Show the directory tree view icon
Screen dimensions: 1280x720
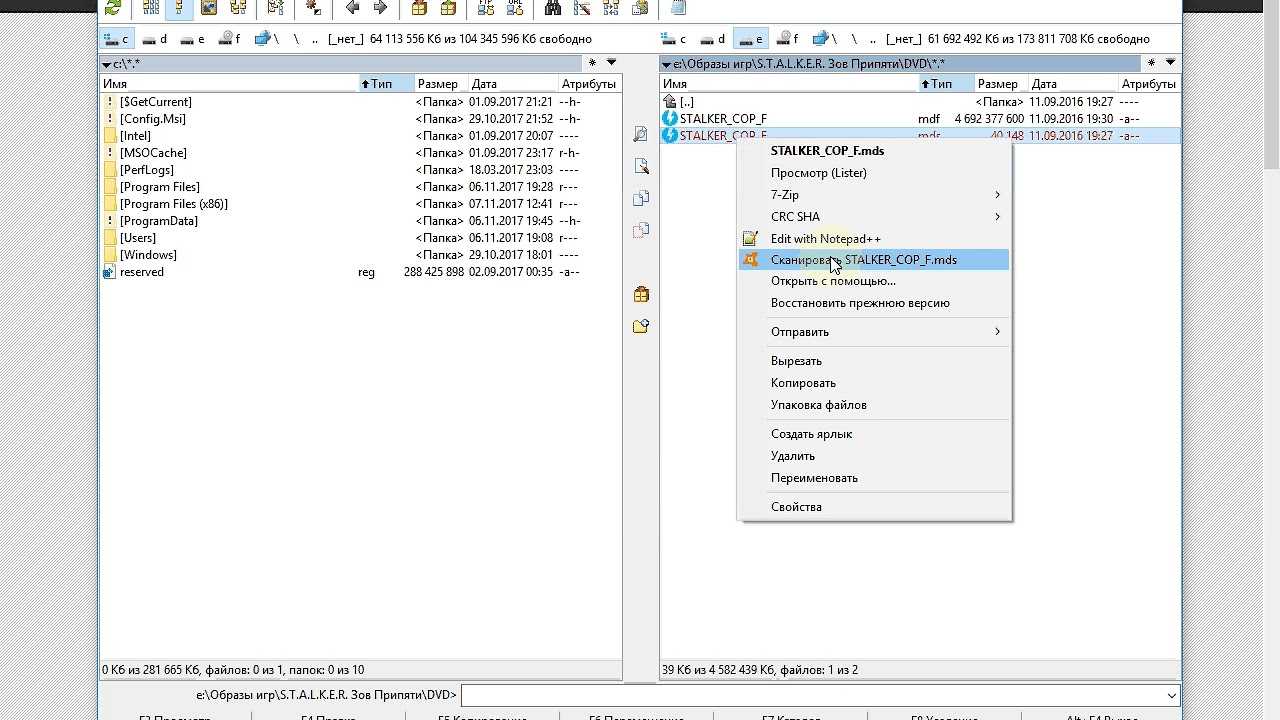(x=238, y=8)
